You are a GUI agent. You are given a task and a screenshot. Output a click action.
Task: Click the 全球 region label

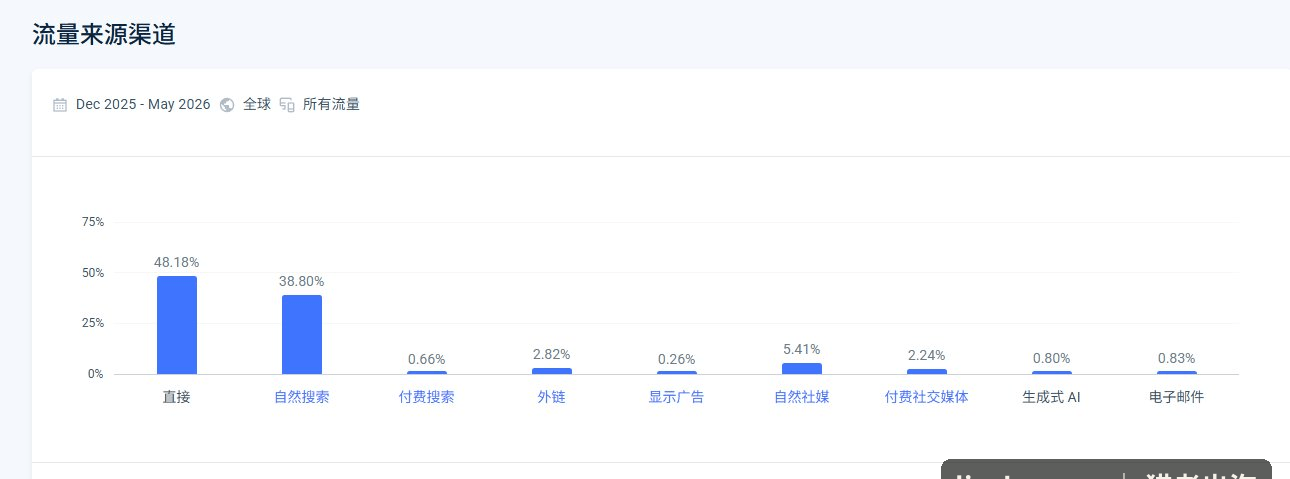click(257, 105)
